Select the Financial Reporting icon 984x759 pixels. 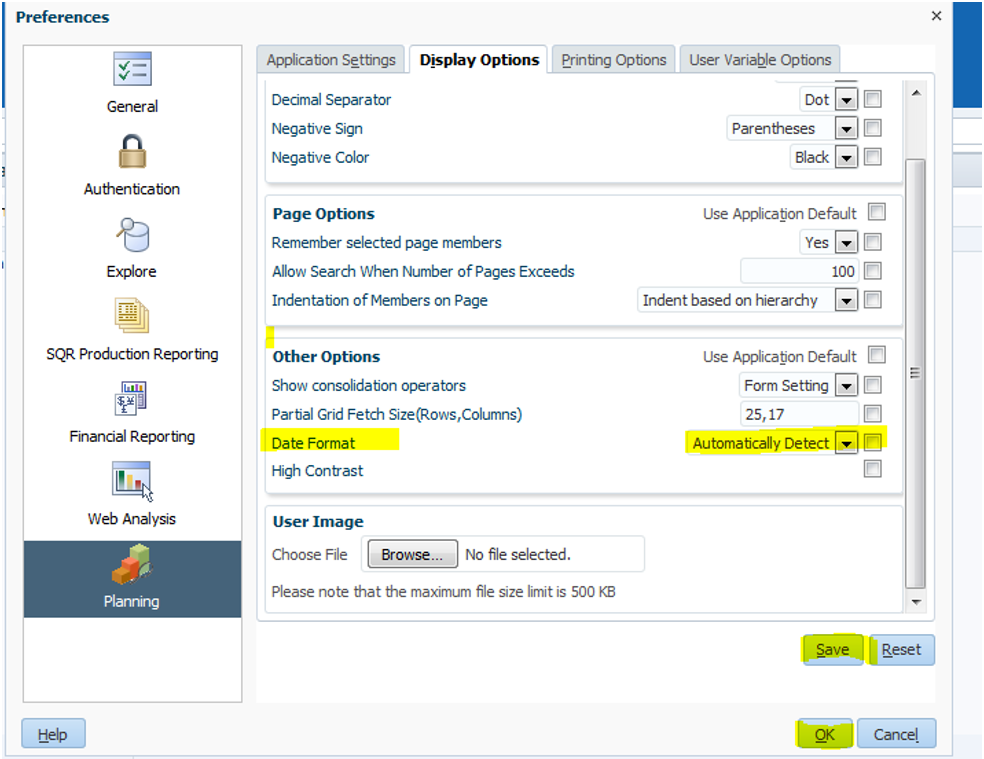(132, 401)
